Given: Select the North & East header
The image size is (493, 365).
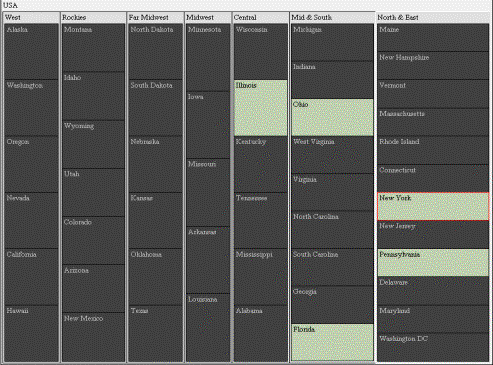Looking at the screenshot, I should pyautogui.click(x=433, y=17).
